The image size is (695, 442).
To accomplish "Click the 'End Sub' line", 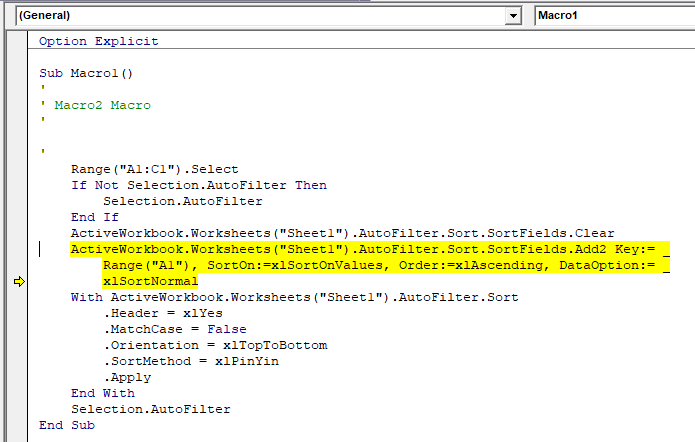I will click(67, 425).
